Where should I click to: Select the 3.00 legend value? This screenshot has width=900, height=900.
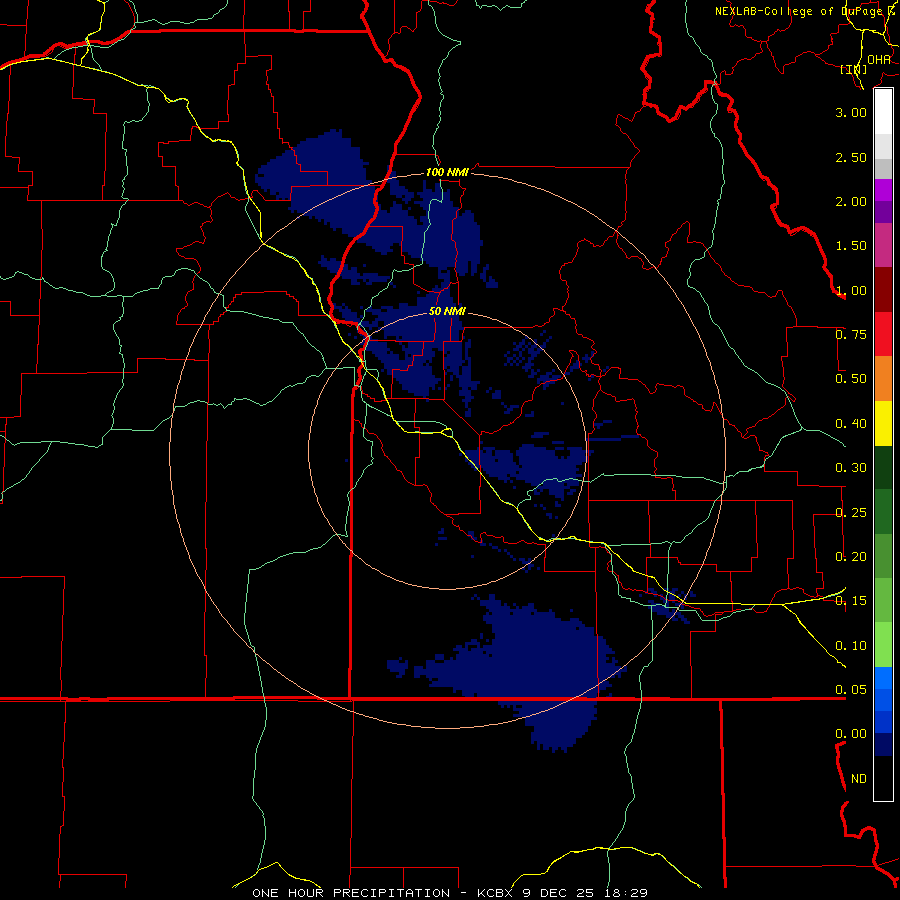tap(851, 112)
